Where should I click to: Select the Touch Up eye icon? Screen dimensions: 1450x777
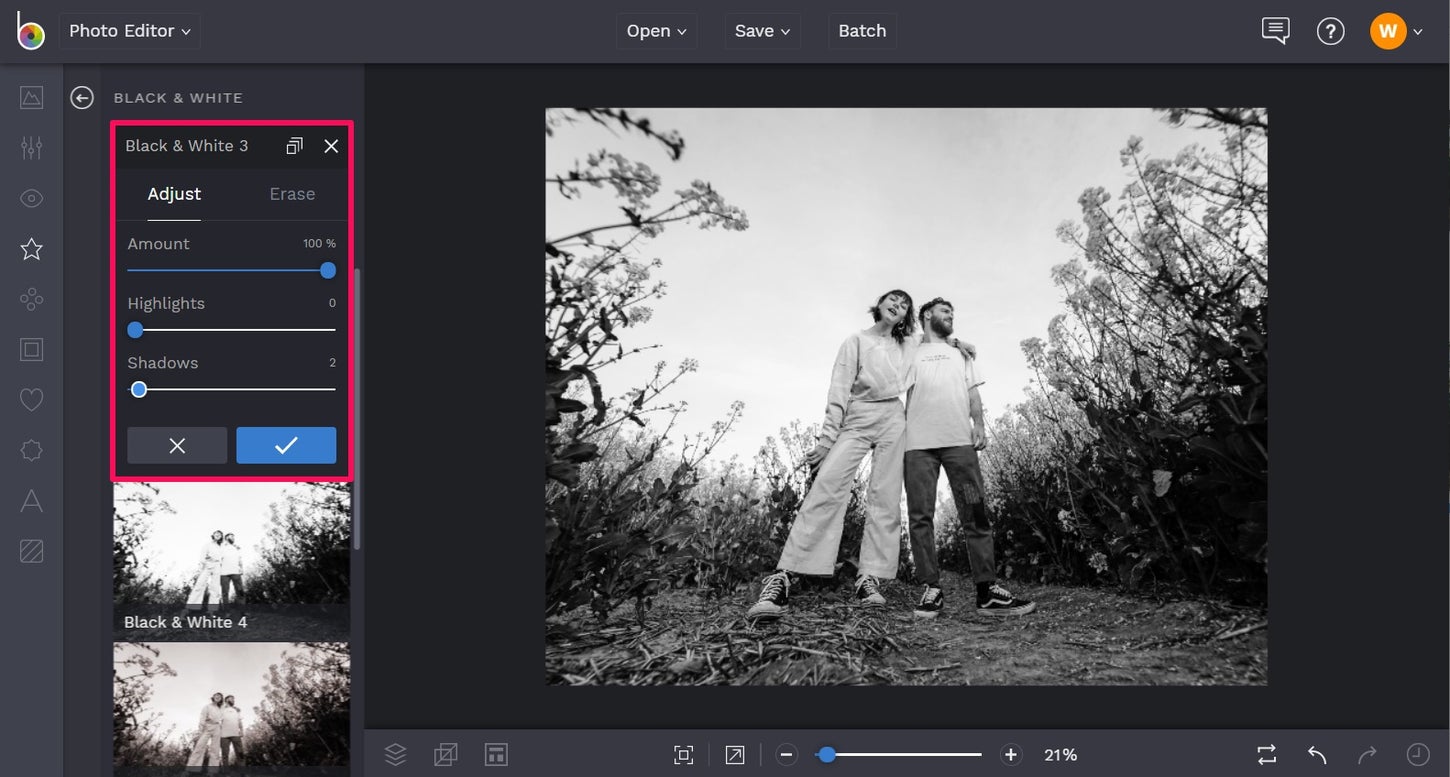click(x=30, y=198)
